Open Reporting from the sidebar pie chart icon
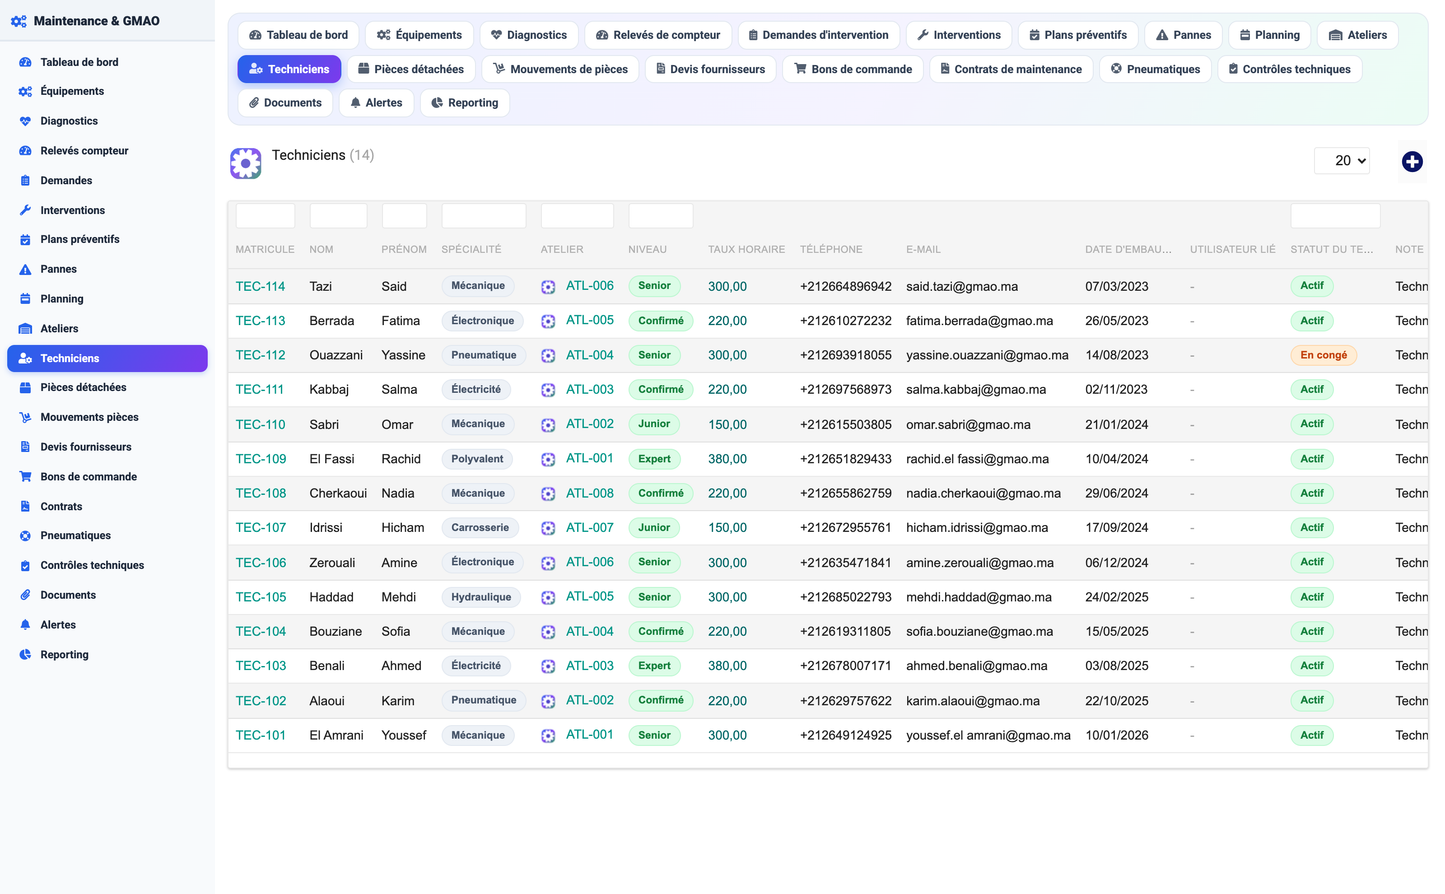The image size is (1445, 894). pos(25,655)
